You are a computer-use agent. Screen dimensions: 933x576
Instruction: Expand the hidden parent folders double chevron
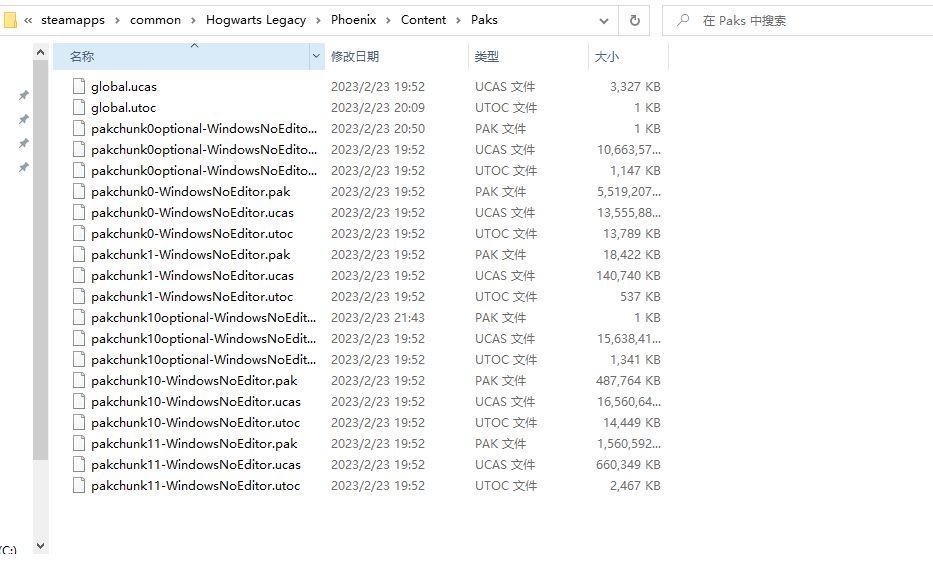click(28, 20)
